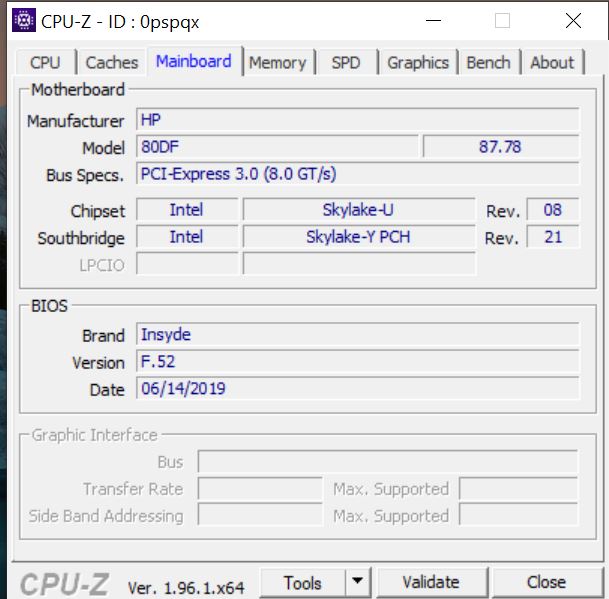Click the Southbridge vendor Intel field
Image resolution: width=609 pixels, height=599 pixels.
(x=187, y=237)
